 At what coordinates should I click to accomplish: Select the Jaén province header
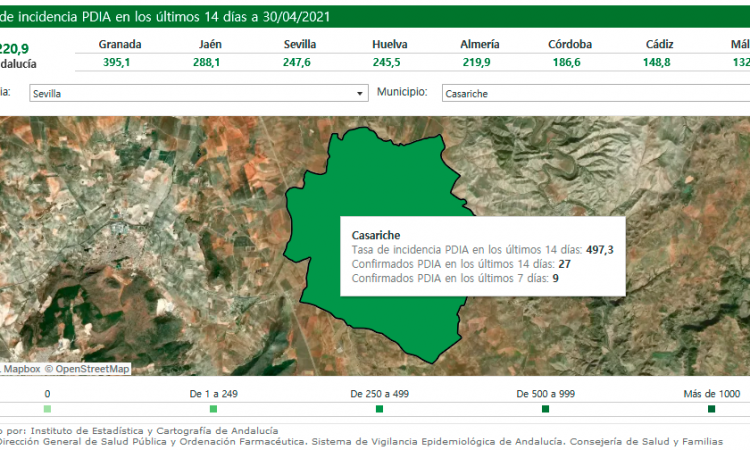[x=210, y=45]
